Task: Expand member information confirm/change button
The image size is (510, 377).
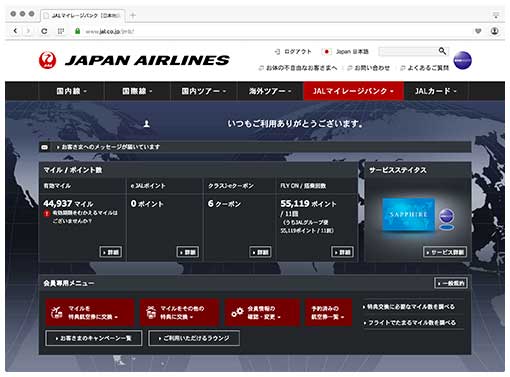Action: (x=262, y=312)
